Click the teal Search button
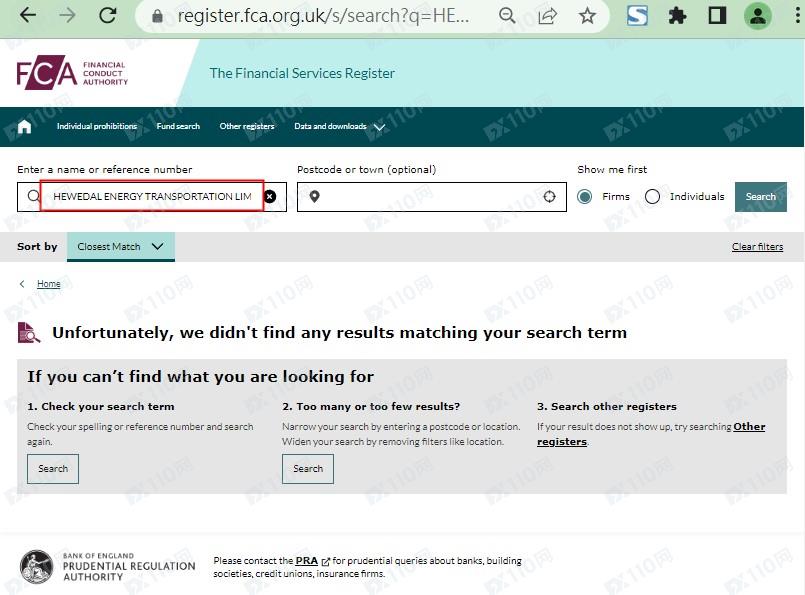This screenshot has height=595, width=805. pos(760,197)
